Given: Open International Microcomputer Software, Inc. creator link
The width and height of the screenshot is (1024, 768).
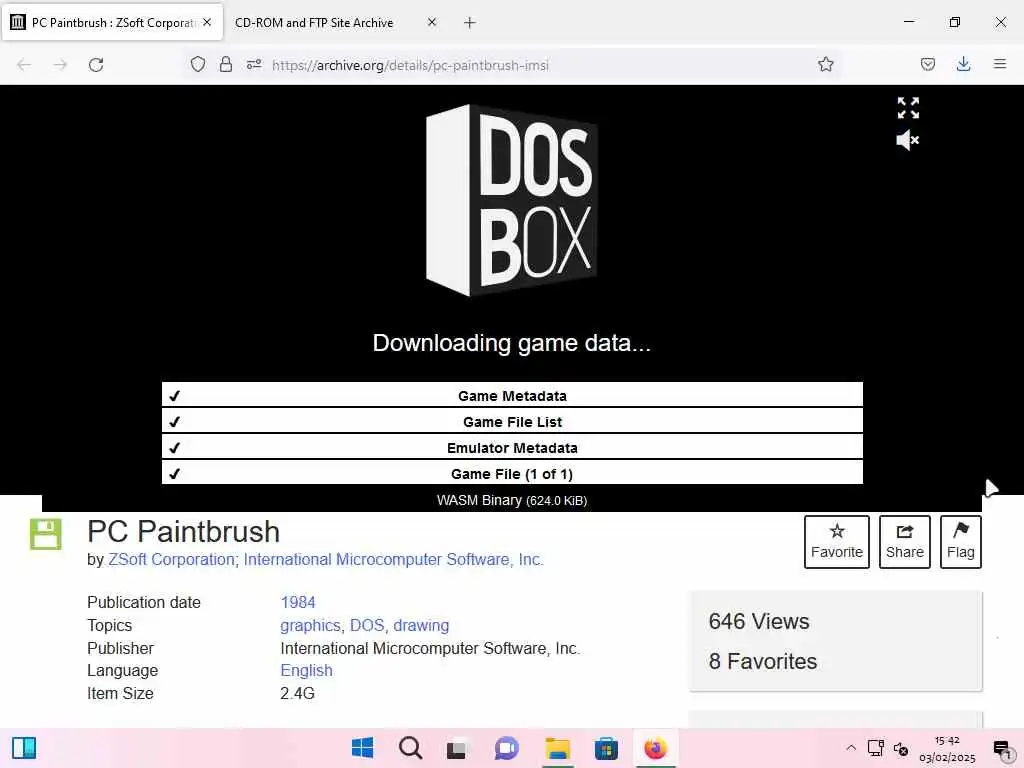Looking at the screenshot, I should [393, 560].
